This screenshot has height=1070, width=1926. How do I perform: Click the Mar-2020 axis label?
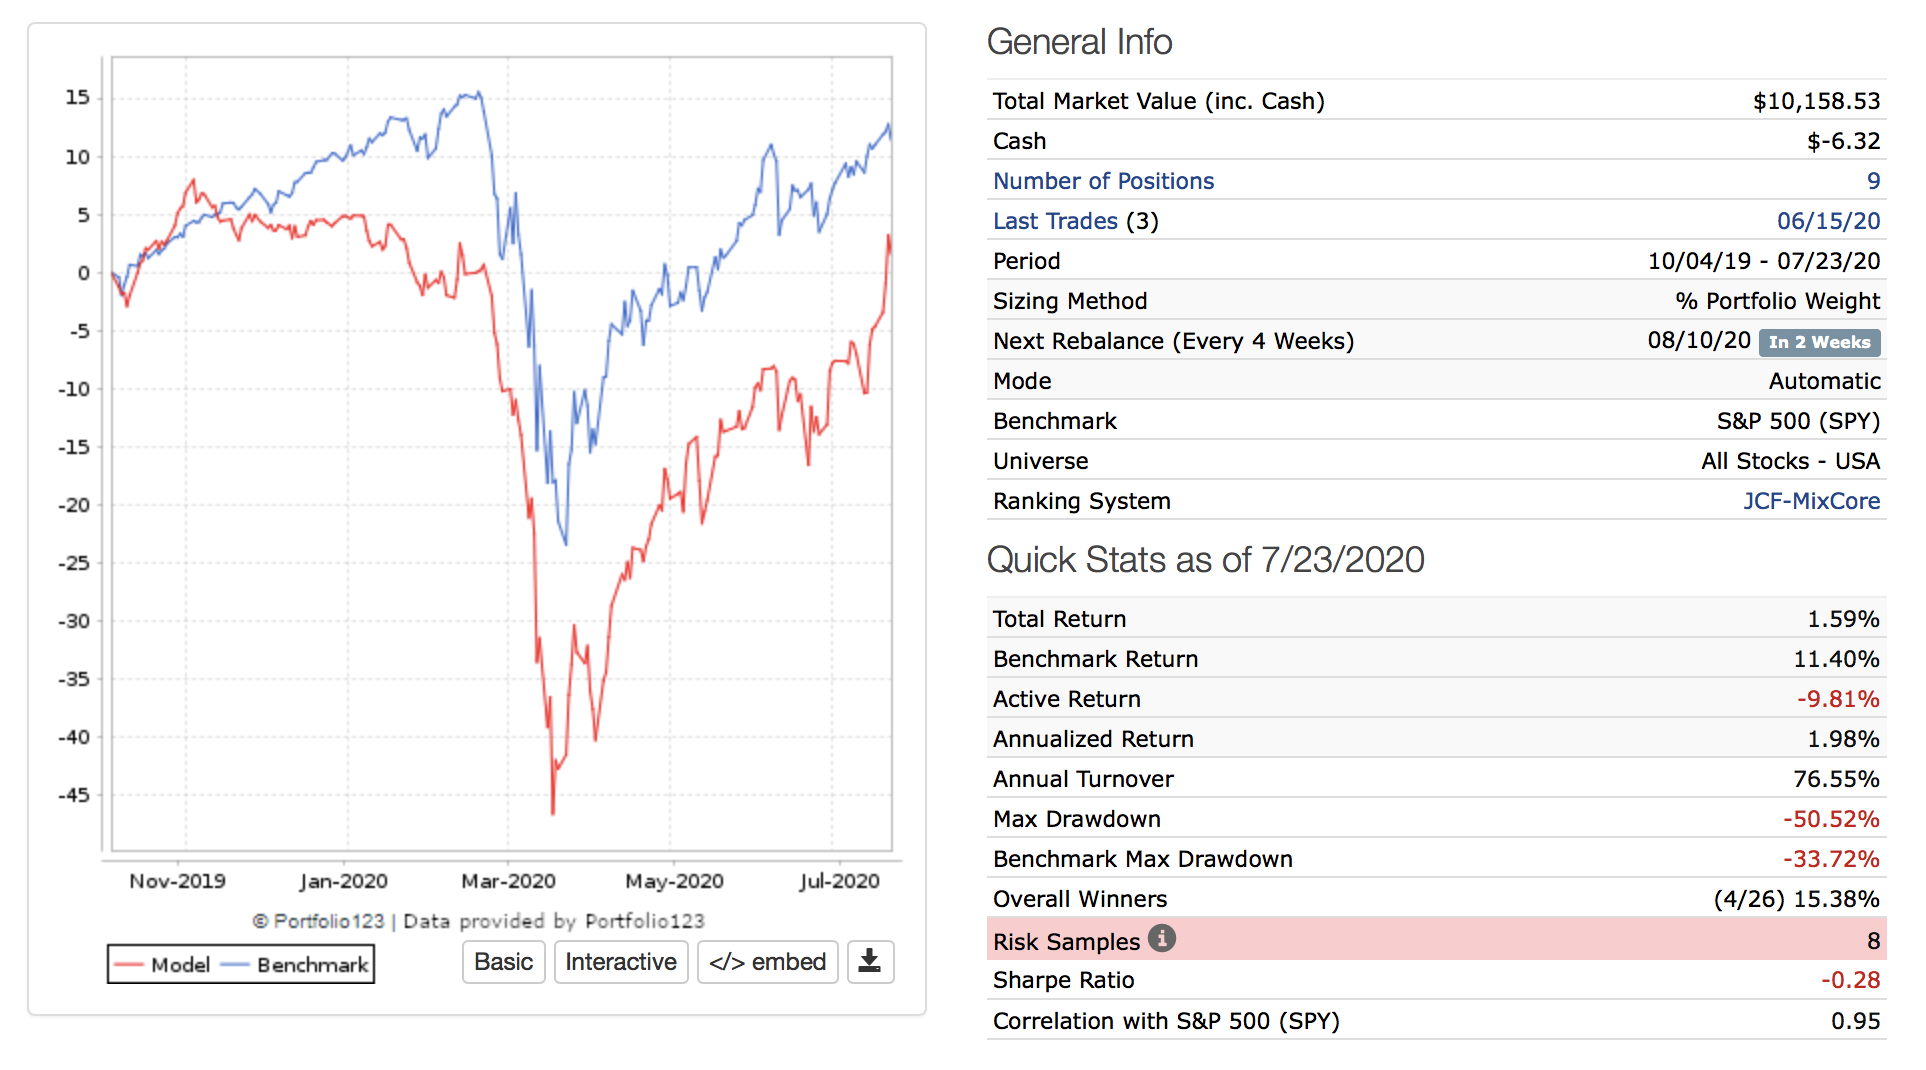[508, 881]
